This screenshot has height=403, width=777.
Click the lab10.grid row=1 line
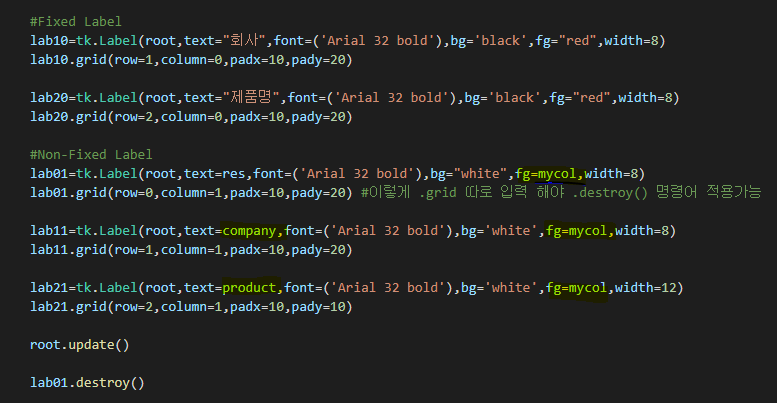pos(191,60)
